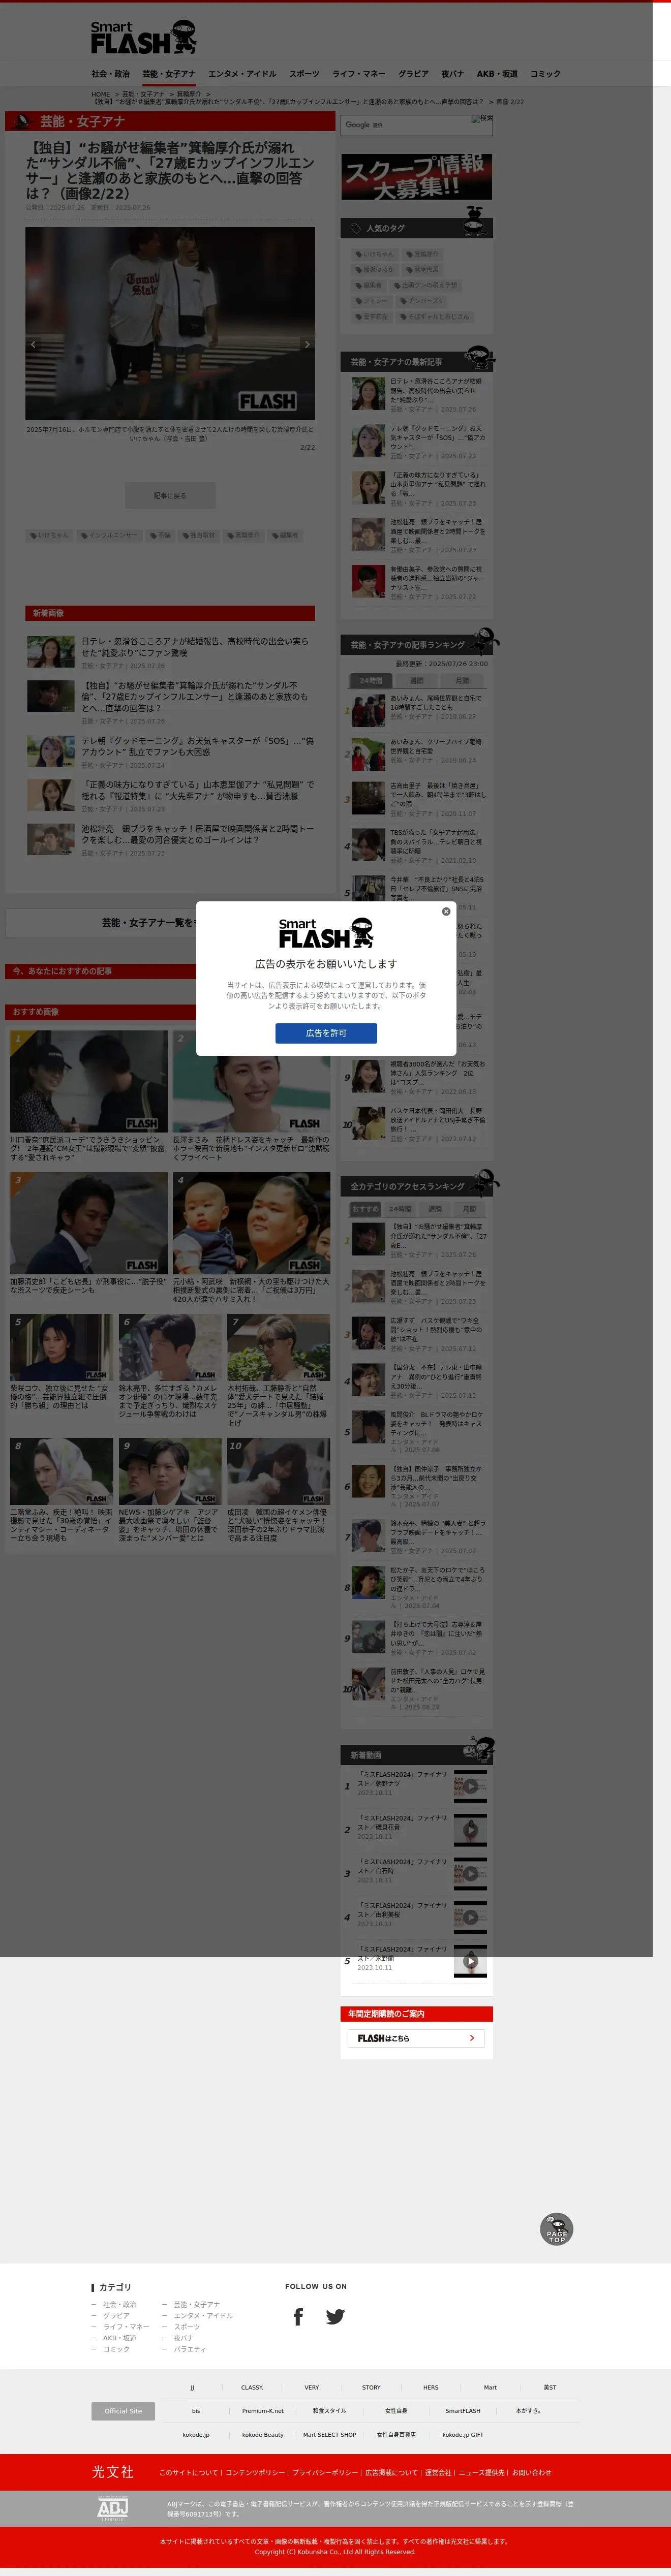Show previous image with carousel left arrow
The width and height of the screenshot is (671, 2576).
[x=33, y=344]
